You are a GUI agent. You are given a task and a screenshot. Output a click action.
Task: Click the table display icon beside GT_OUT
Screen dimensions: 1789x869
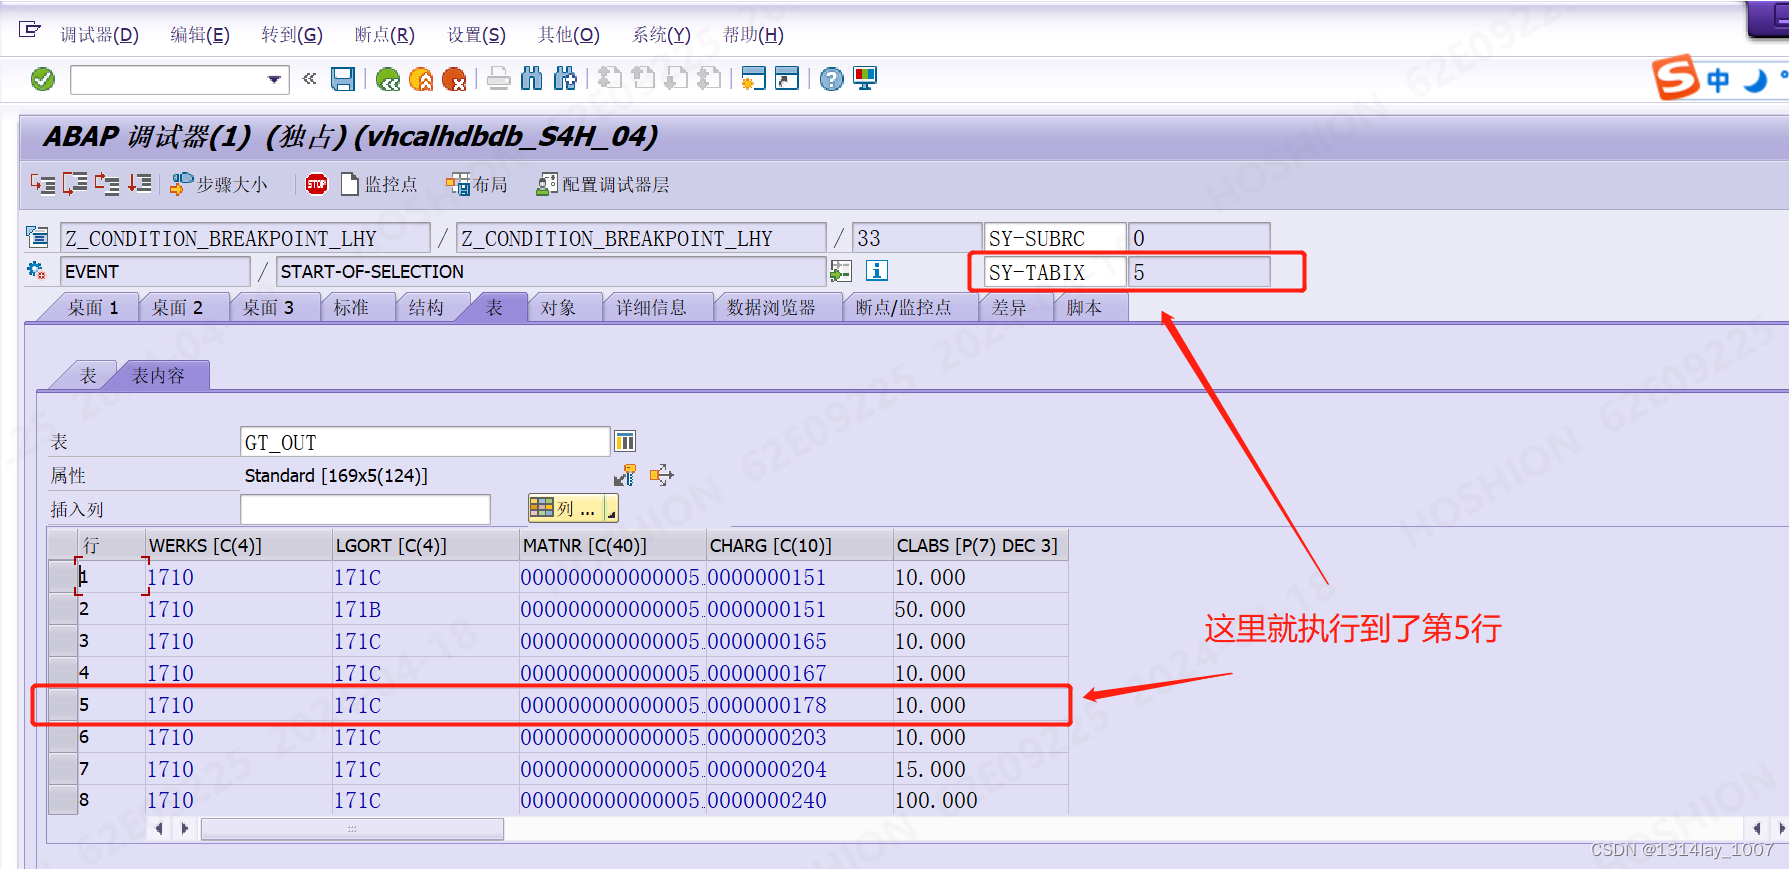625,441
